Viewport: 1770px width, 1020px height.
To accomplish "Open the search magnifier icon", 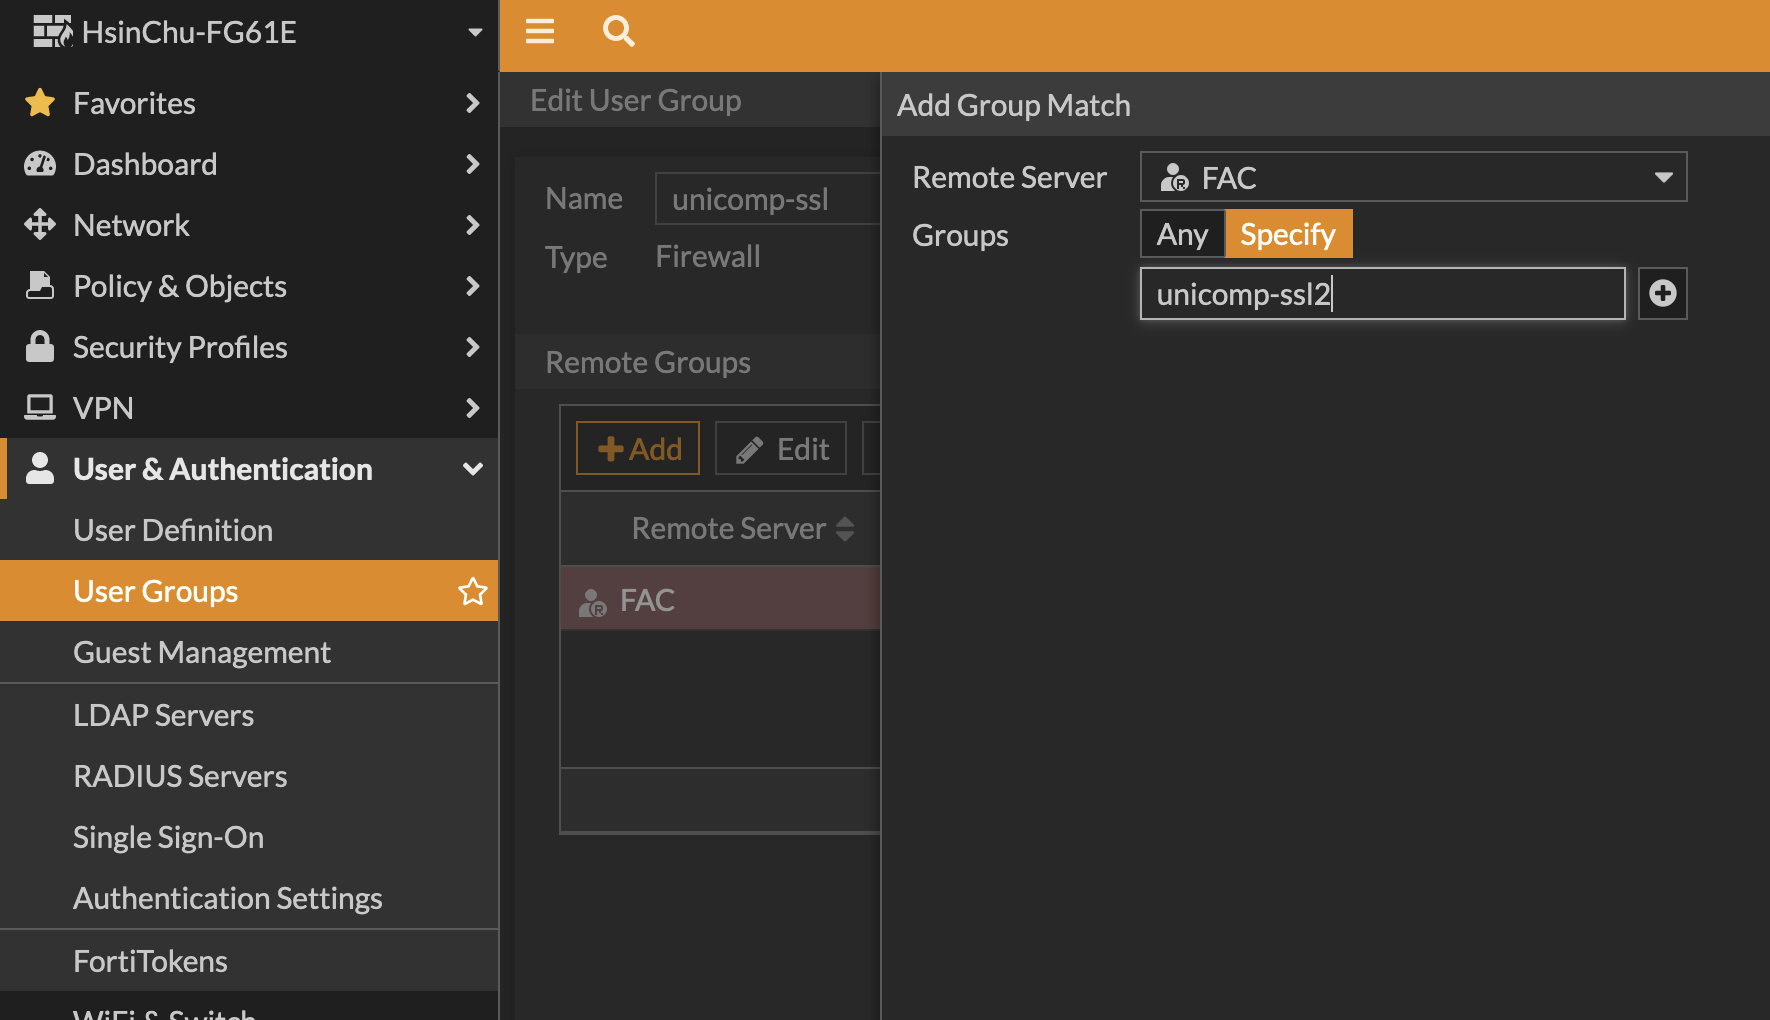I will 619,32.
